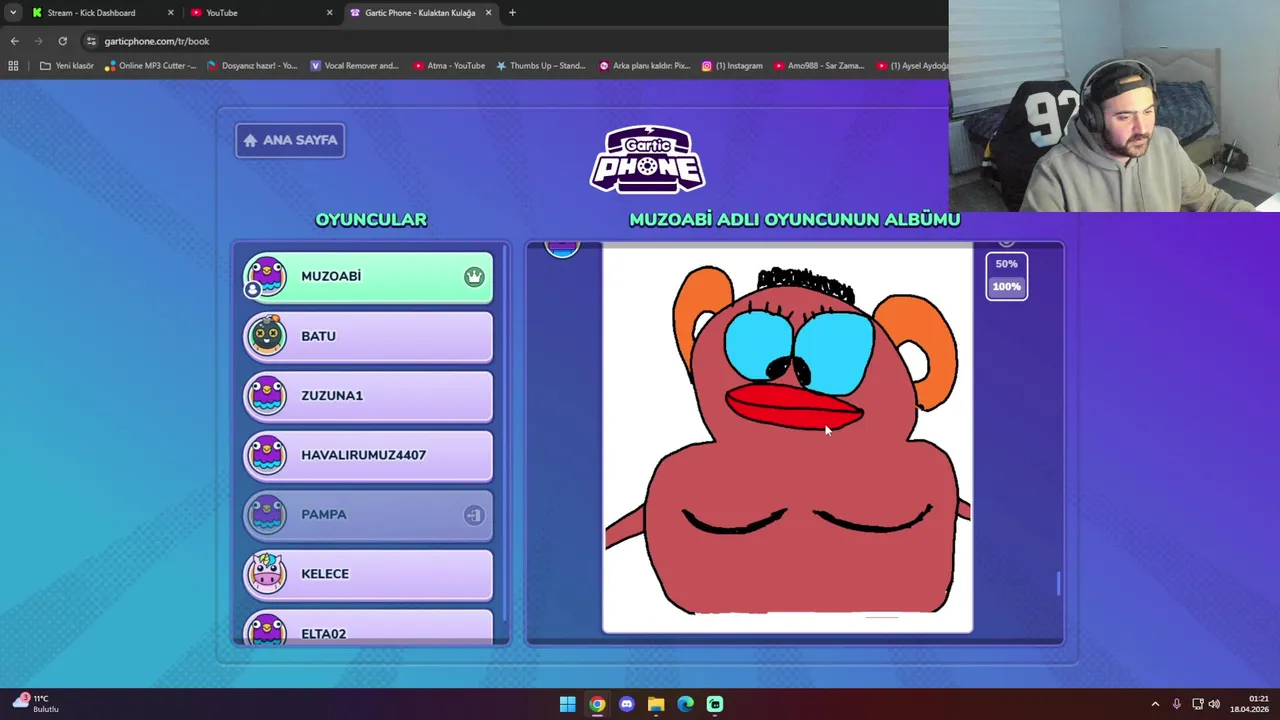
Task: Open Yeni klasör bookmark folder
Action: click(x=67, y=66)
